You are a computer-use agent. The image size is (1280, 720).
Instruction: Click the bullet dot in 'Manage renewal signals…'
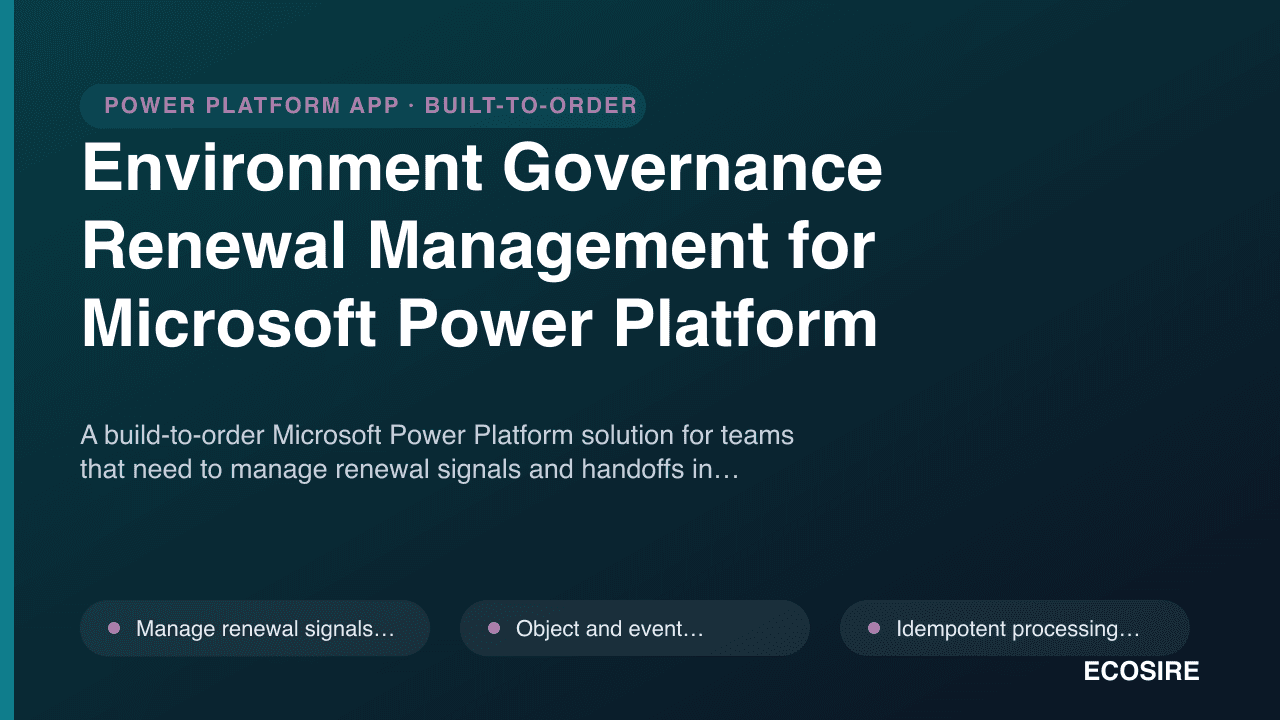(114, 628)
